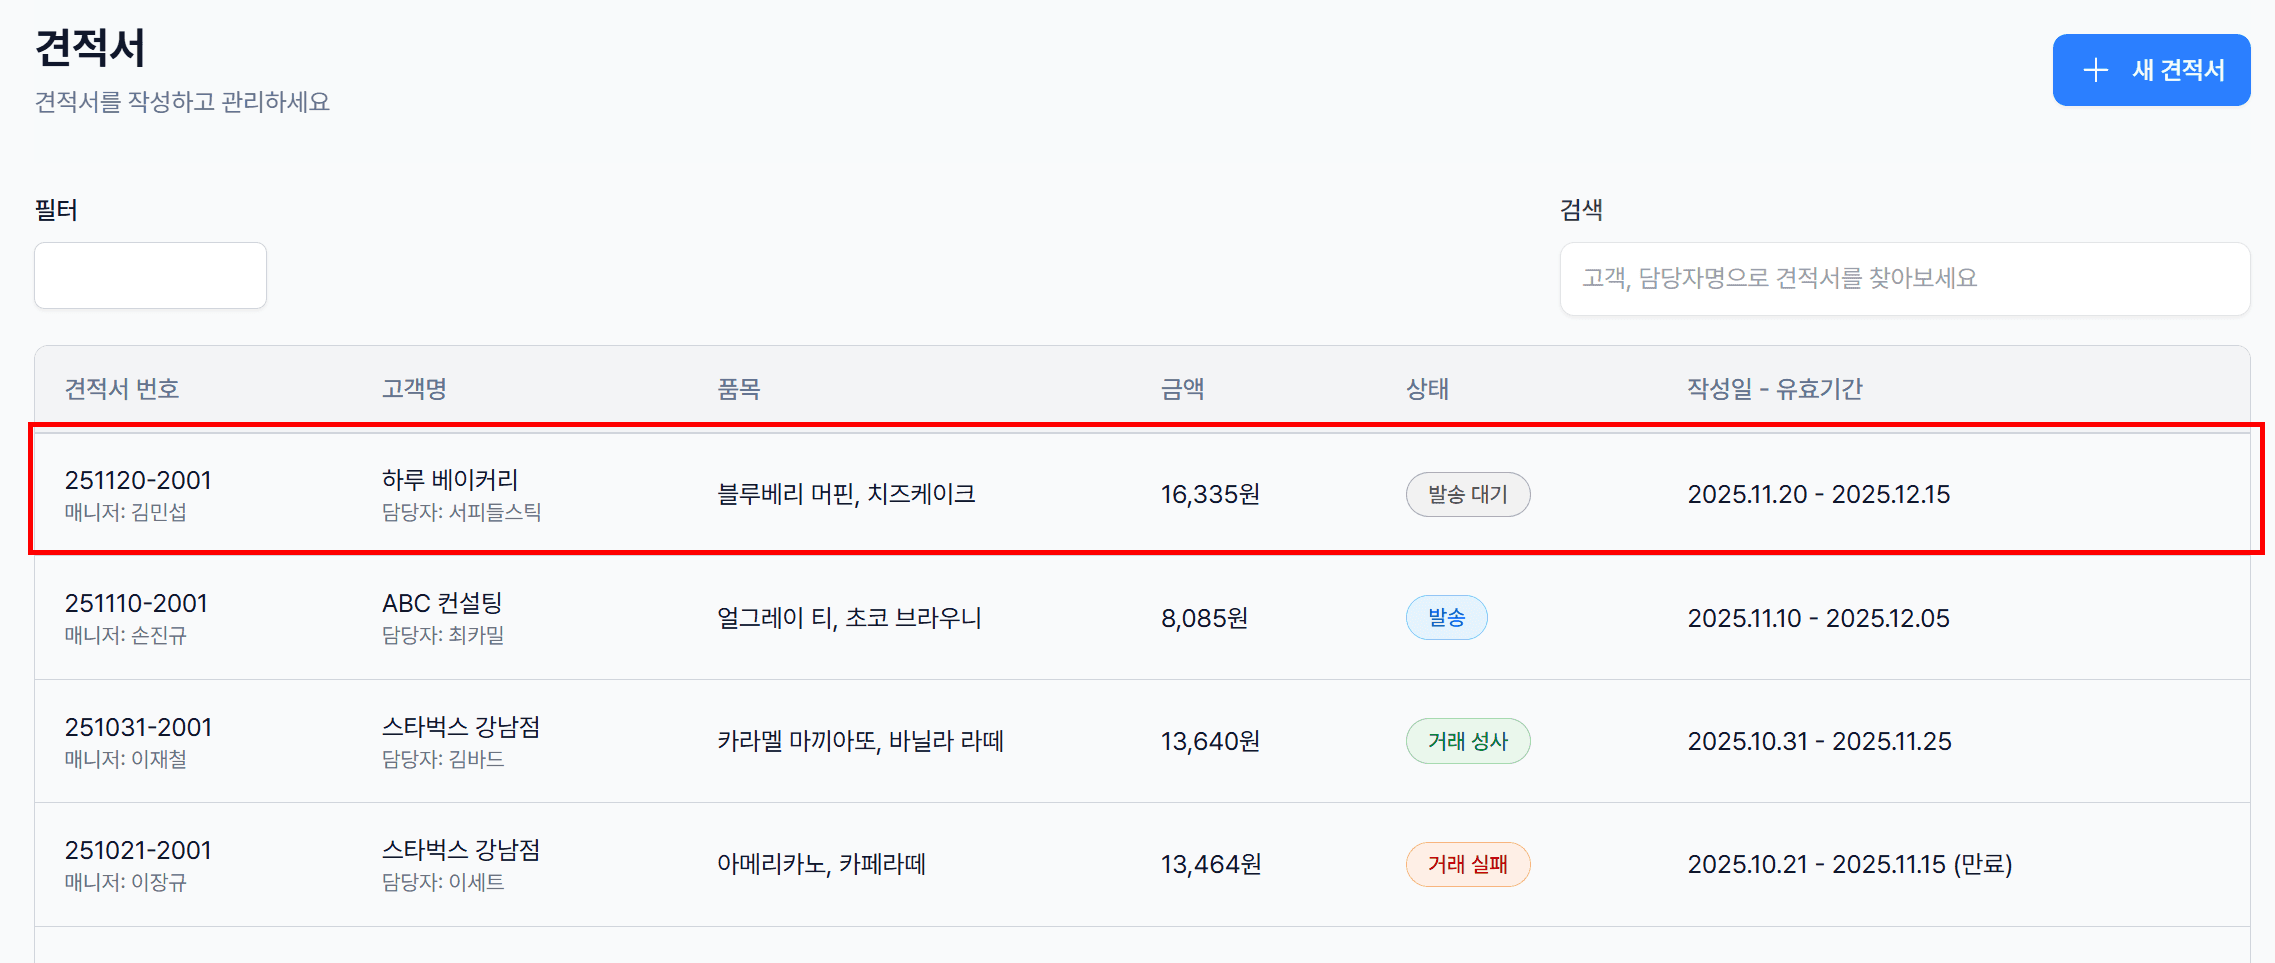Click expired range 2025.10.21 - 2025.11.15 (만료)
This screenshot has width=2275, height=963.
[1850, 864]
